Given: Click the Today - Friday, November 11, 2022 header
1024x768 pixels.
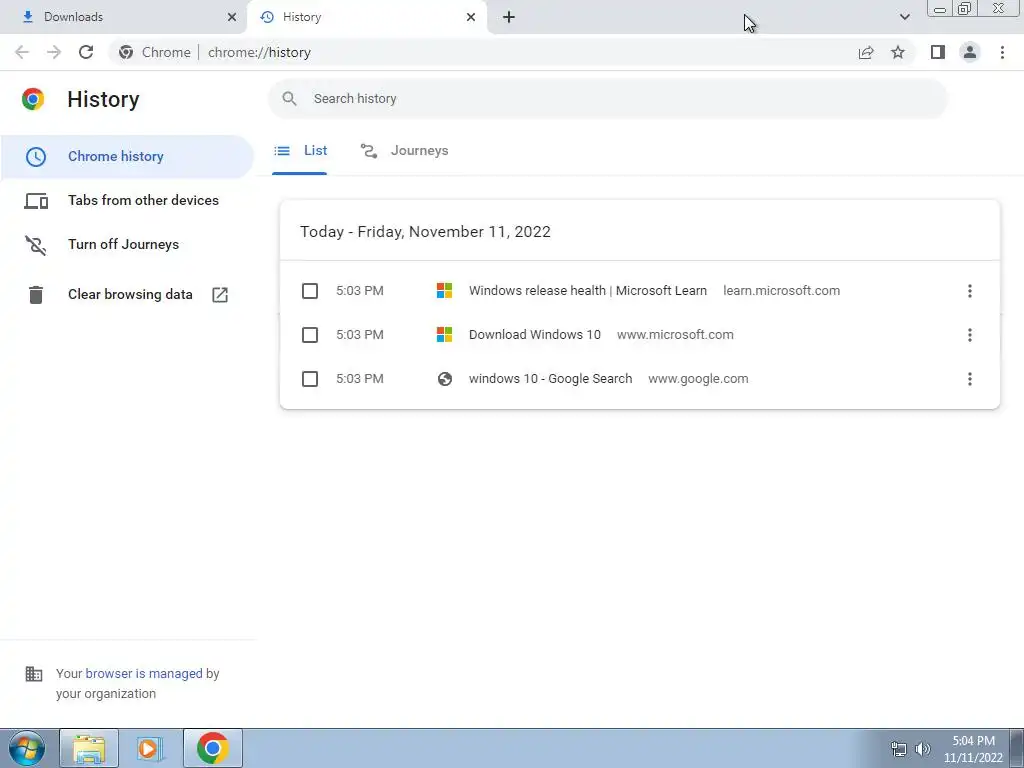Looking at the screenshot, I should (x=425, y=232).
